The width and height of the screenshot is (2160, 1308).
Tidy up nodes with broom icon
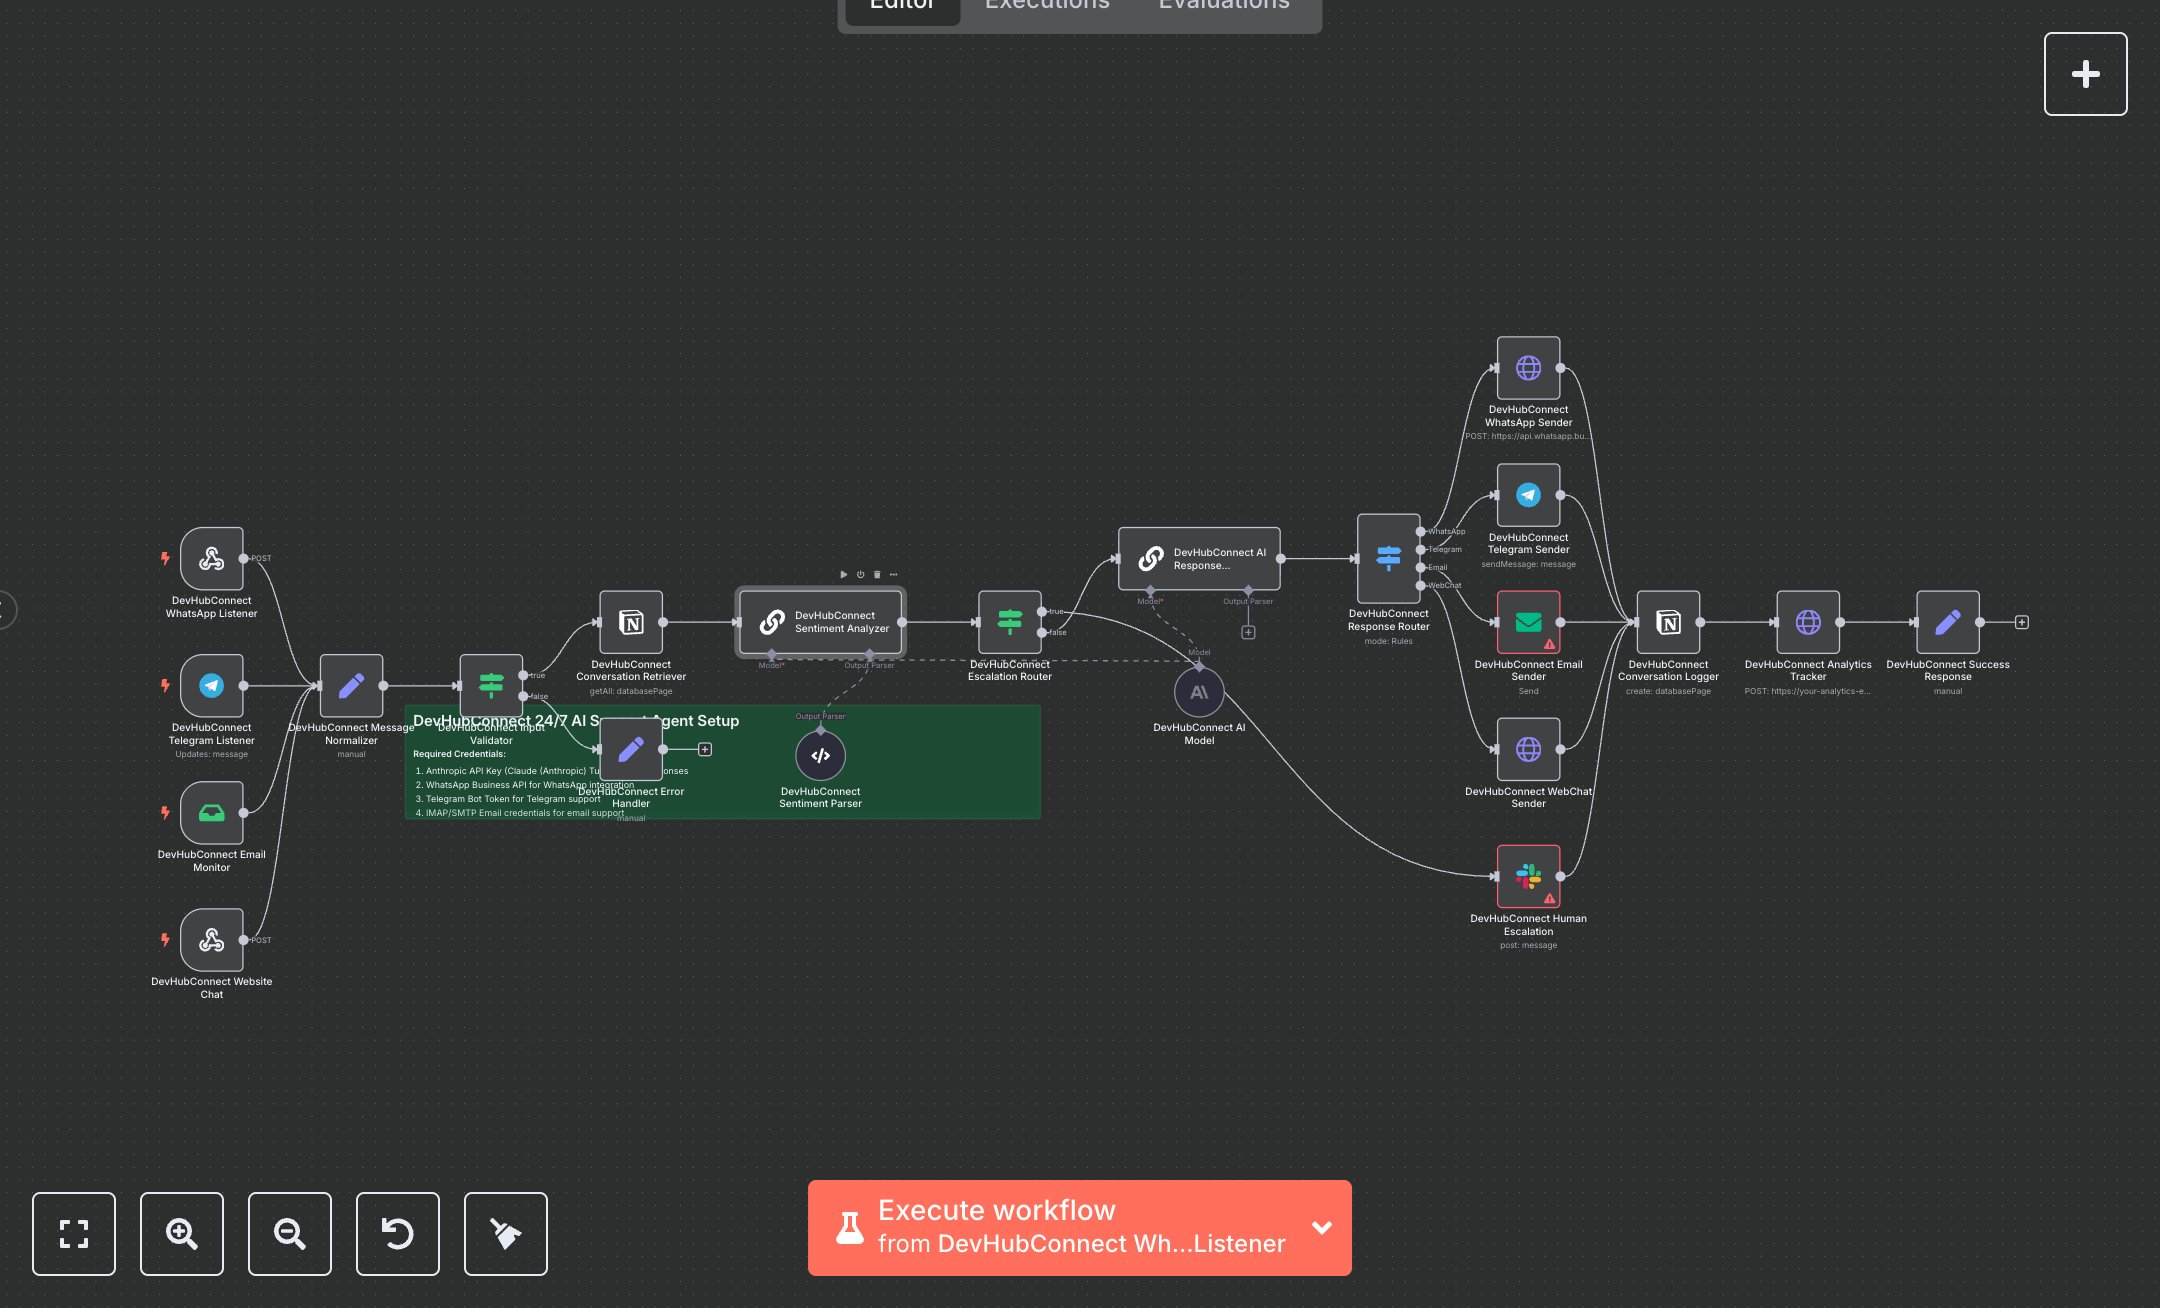pos(505,1234)
